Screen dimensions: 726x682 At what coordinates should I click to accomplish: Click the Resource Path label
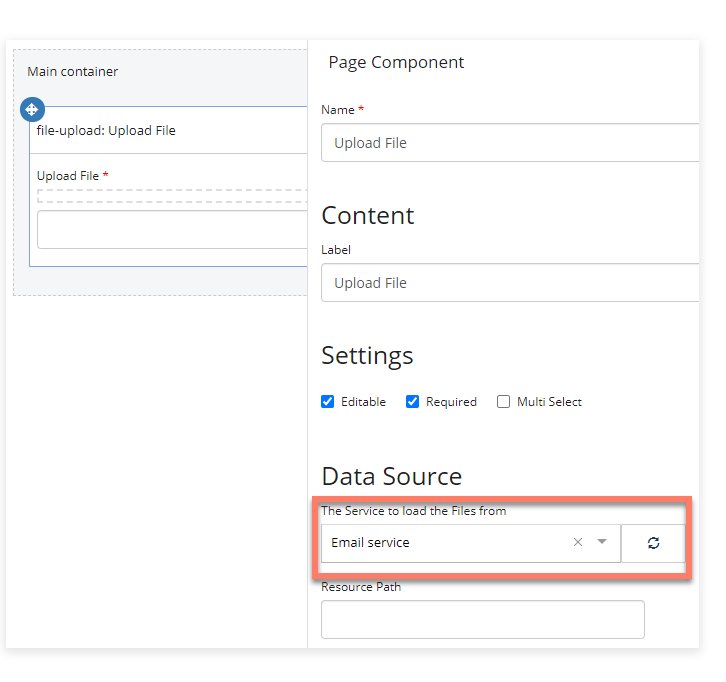pos(361,587)
